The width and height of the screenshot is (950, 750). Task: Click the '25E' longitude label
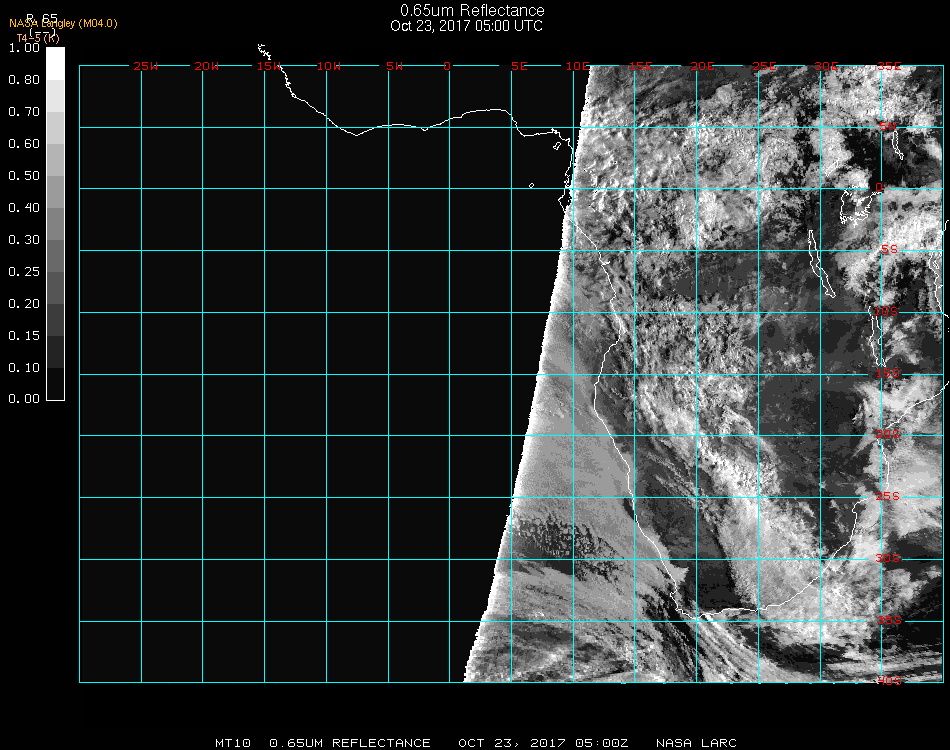765,66
